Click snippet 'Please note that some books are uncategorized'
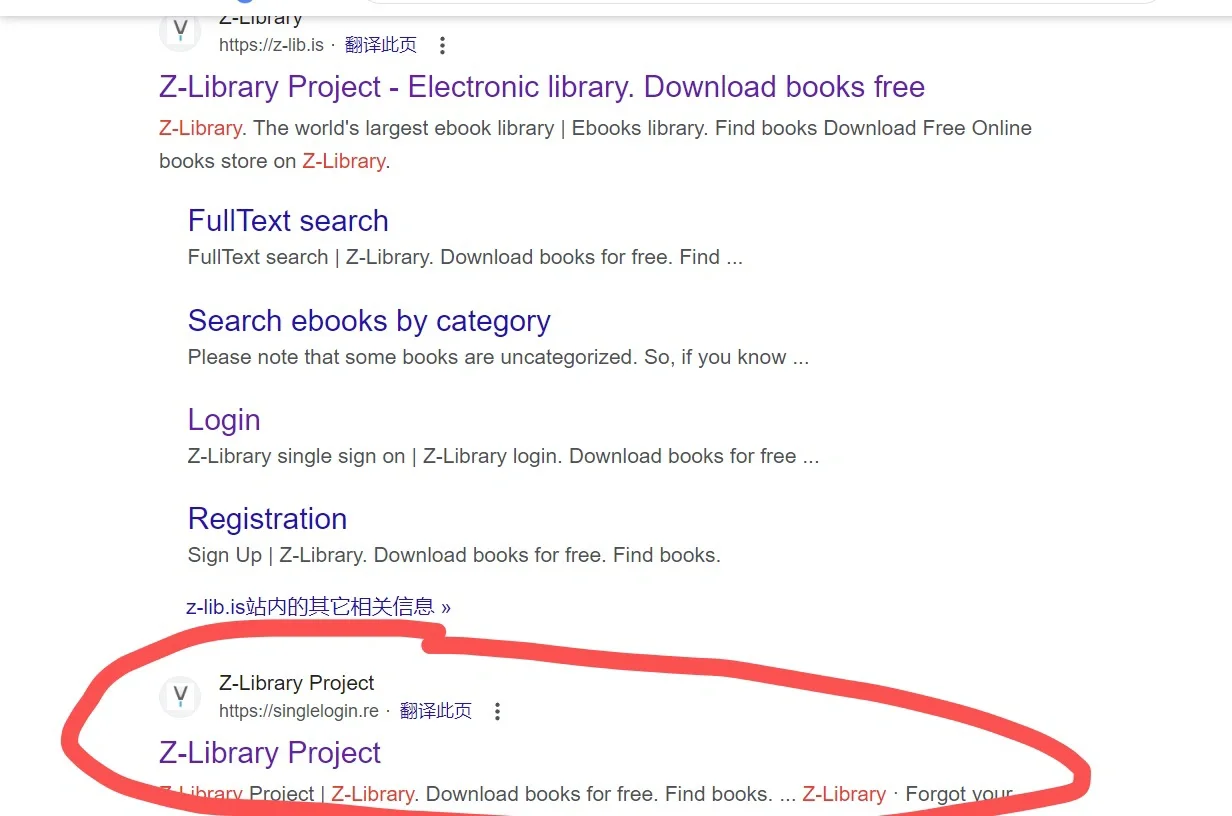 click(412, 357)
